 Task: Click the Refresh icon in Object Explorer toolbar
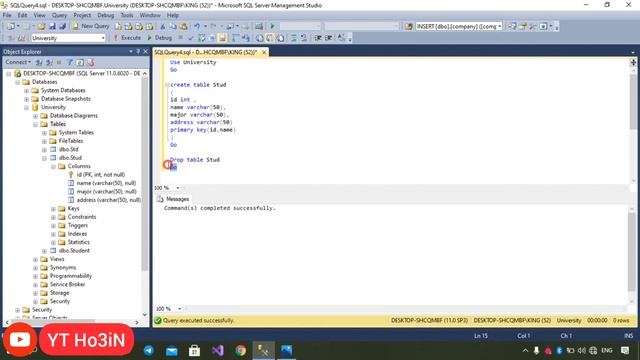tap(80, 62)
